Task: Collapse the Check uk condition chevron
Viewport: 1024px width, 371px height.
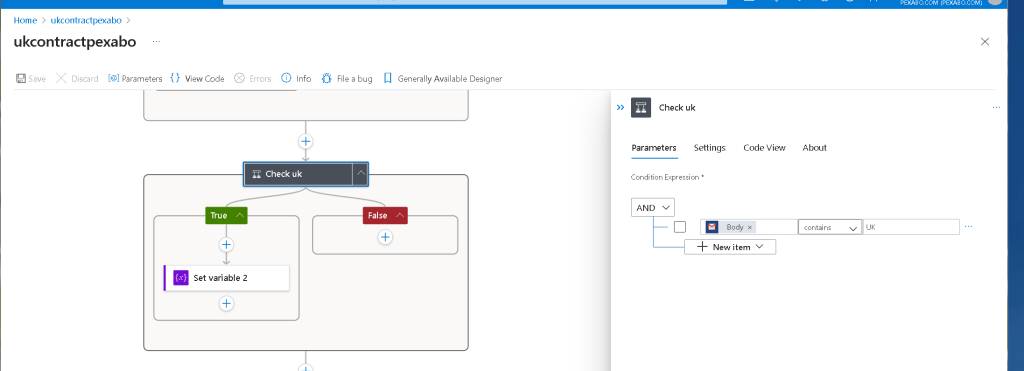Action: point(360,174)
